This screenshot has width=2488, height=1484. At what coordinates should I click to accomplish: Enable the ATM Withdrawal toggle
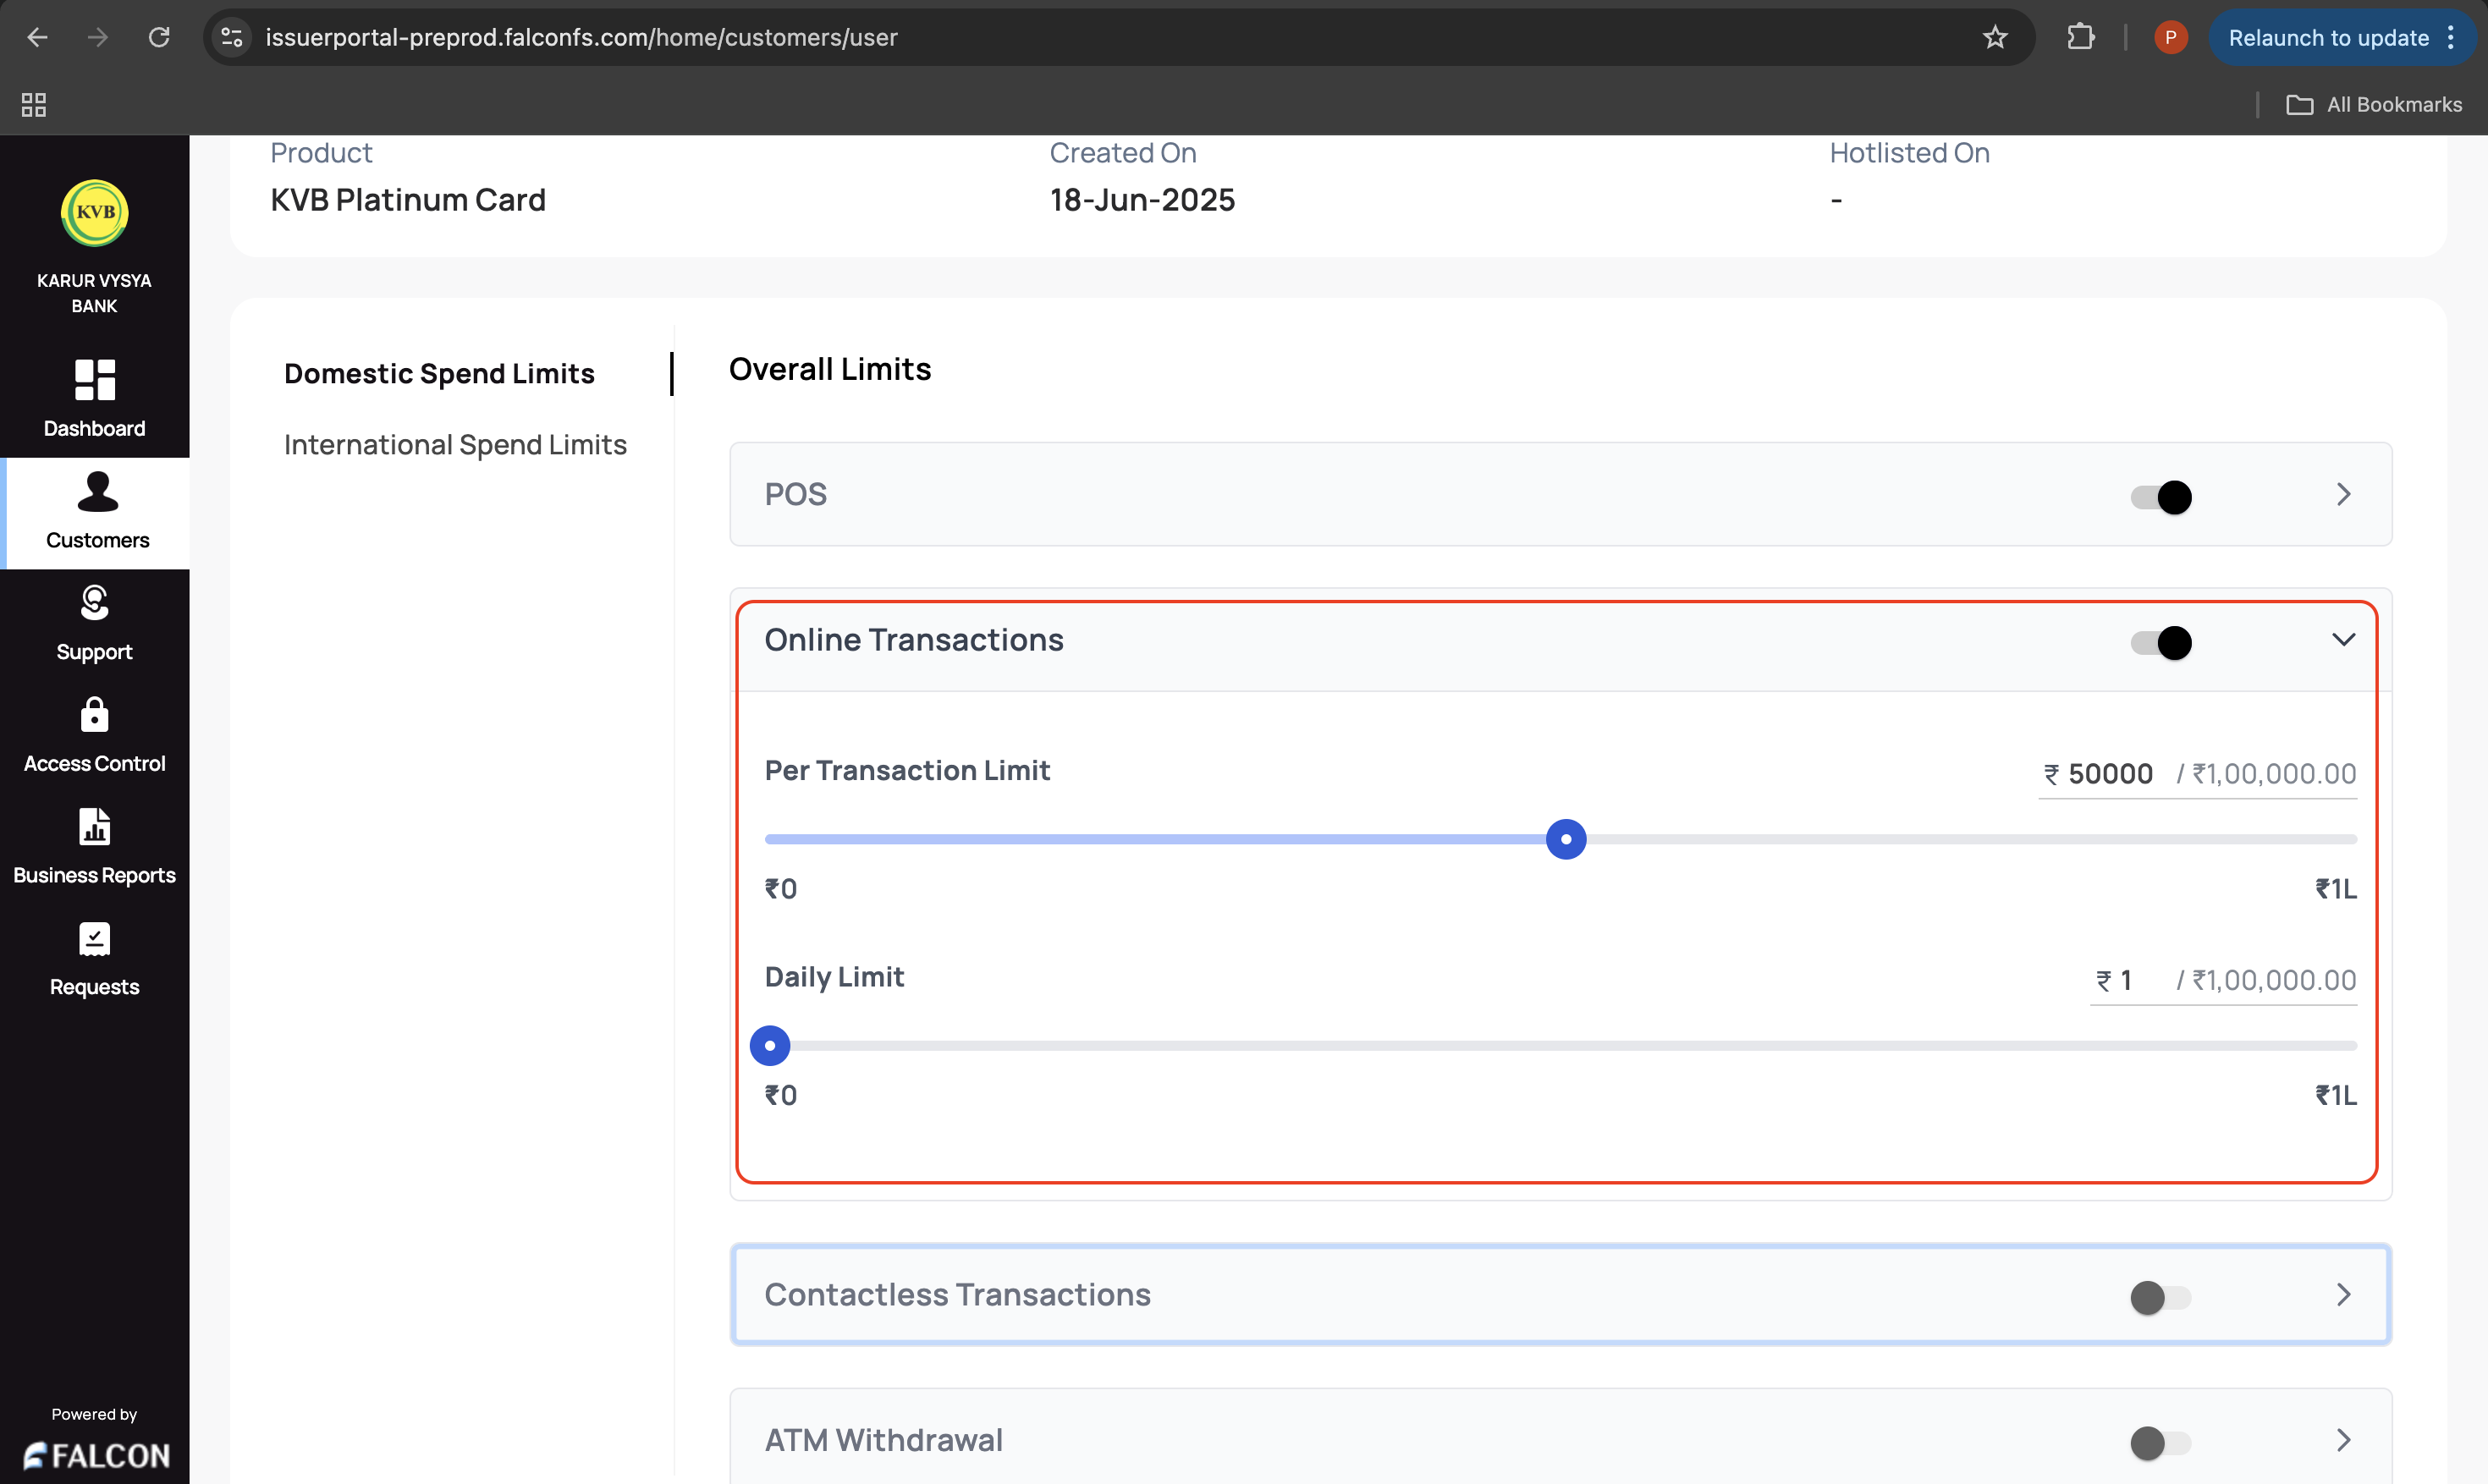pyautogui.click(x=2161, y=1442)
